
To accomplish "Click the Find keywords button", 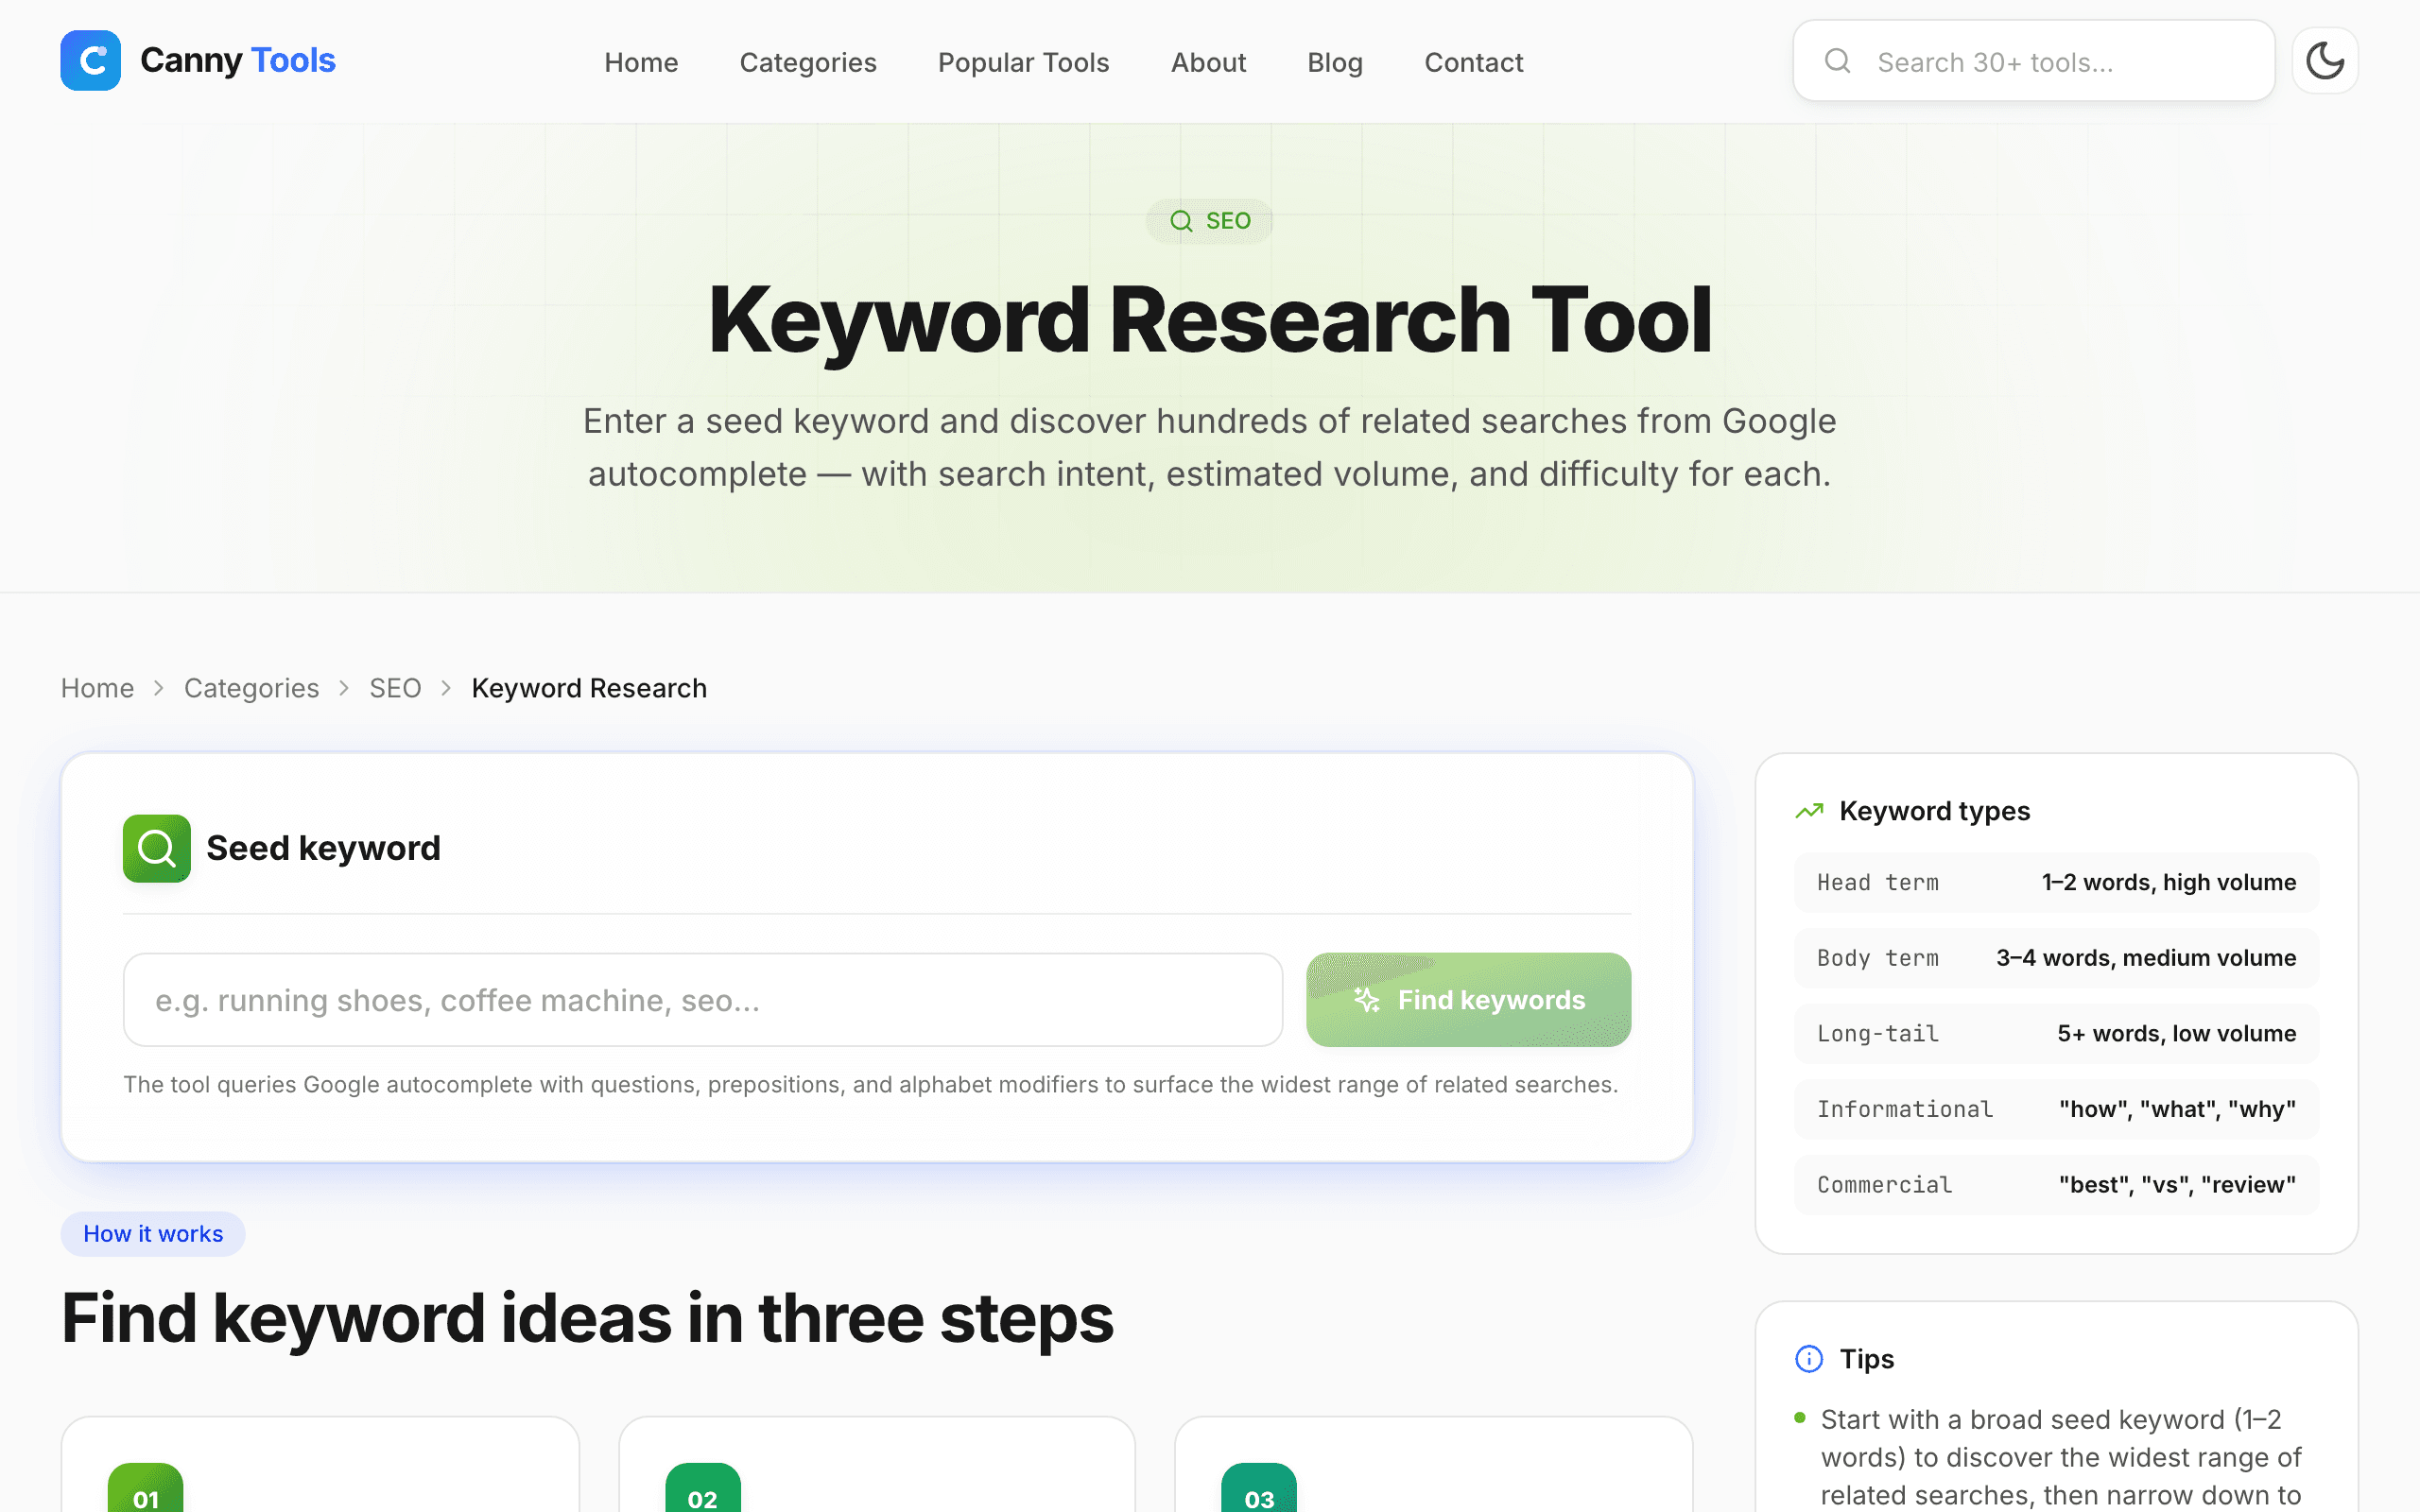I will click(1468, 999).
